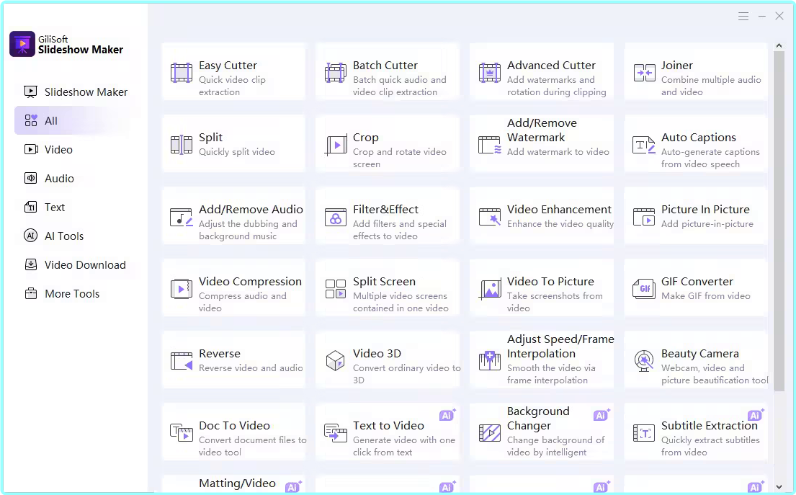Open the Text to Video icon

click(336, 433)
